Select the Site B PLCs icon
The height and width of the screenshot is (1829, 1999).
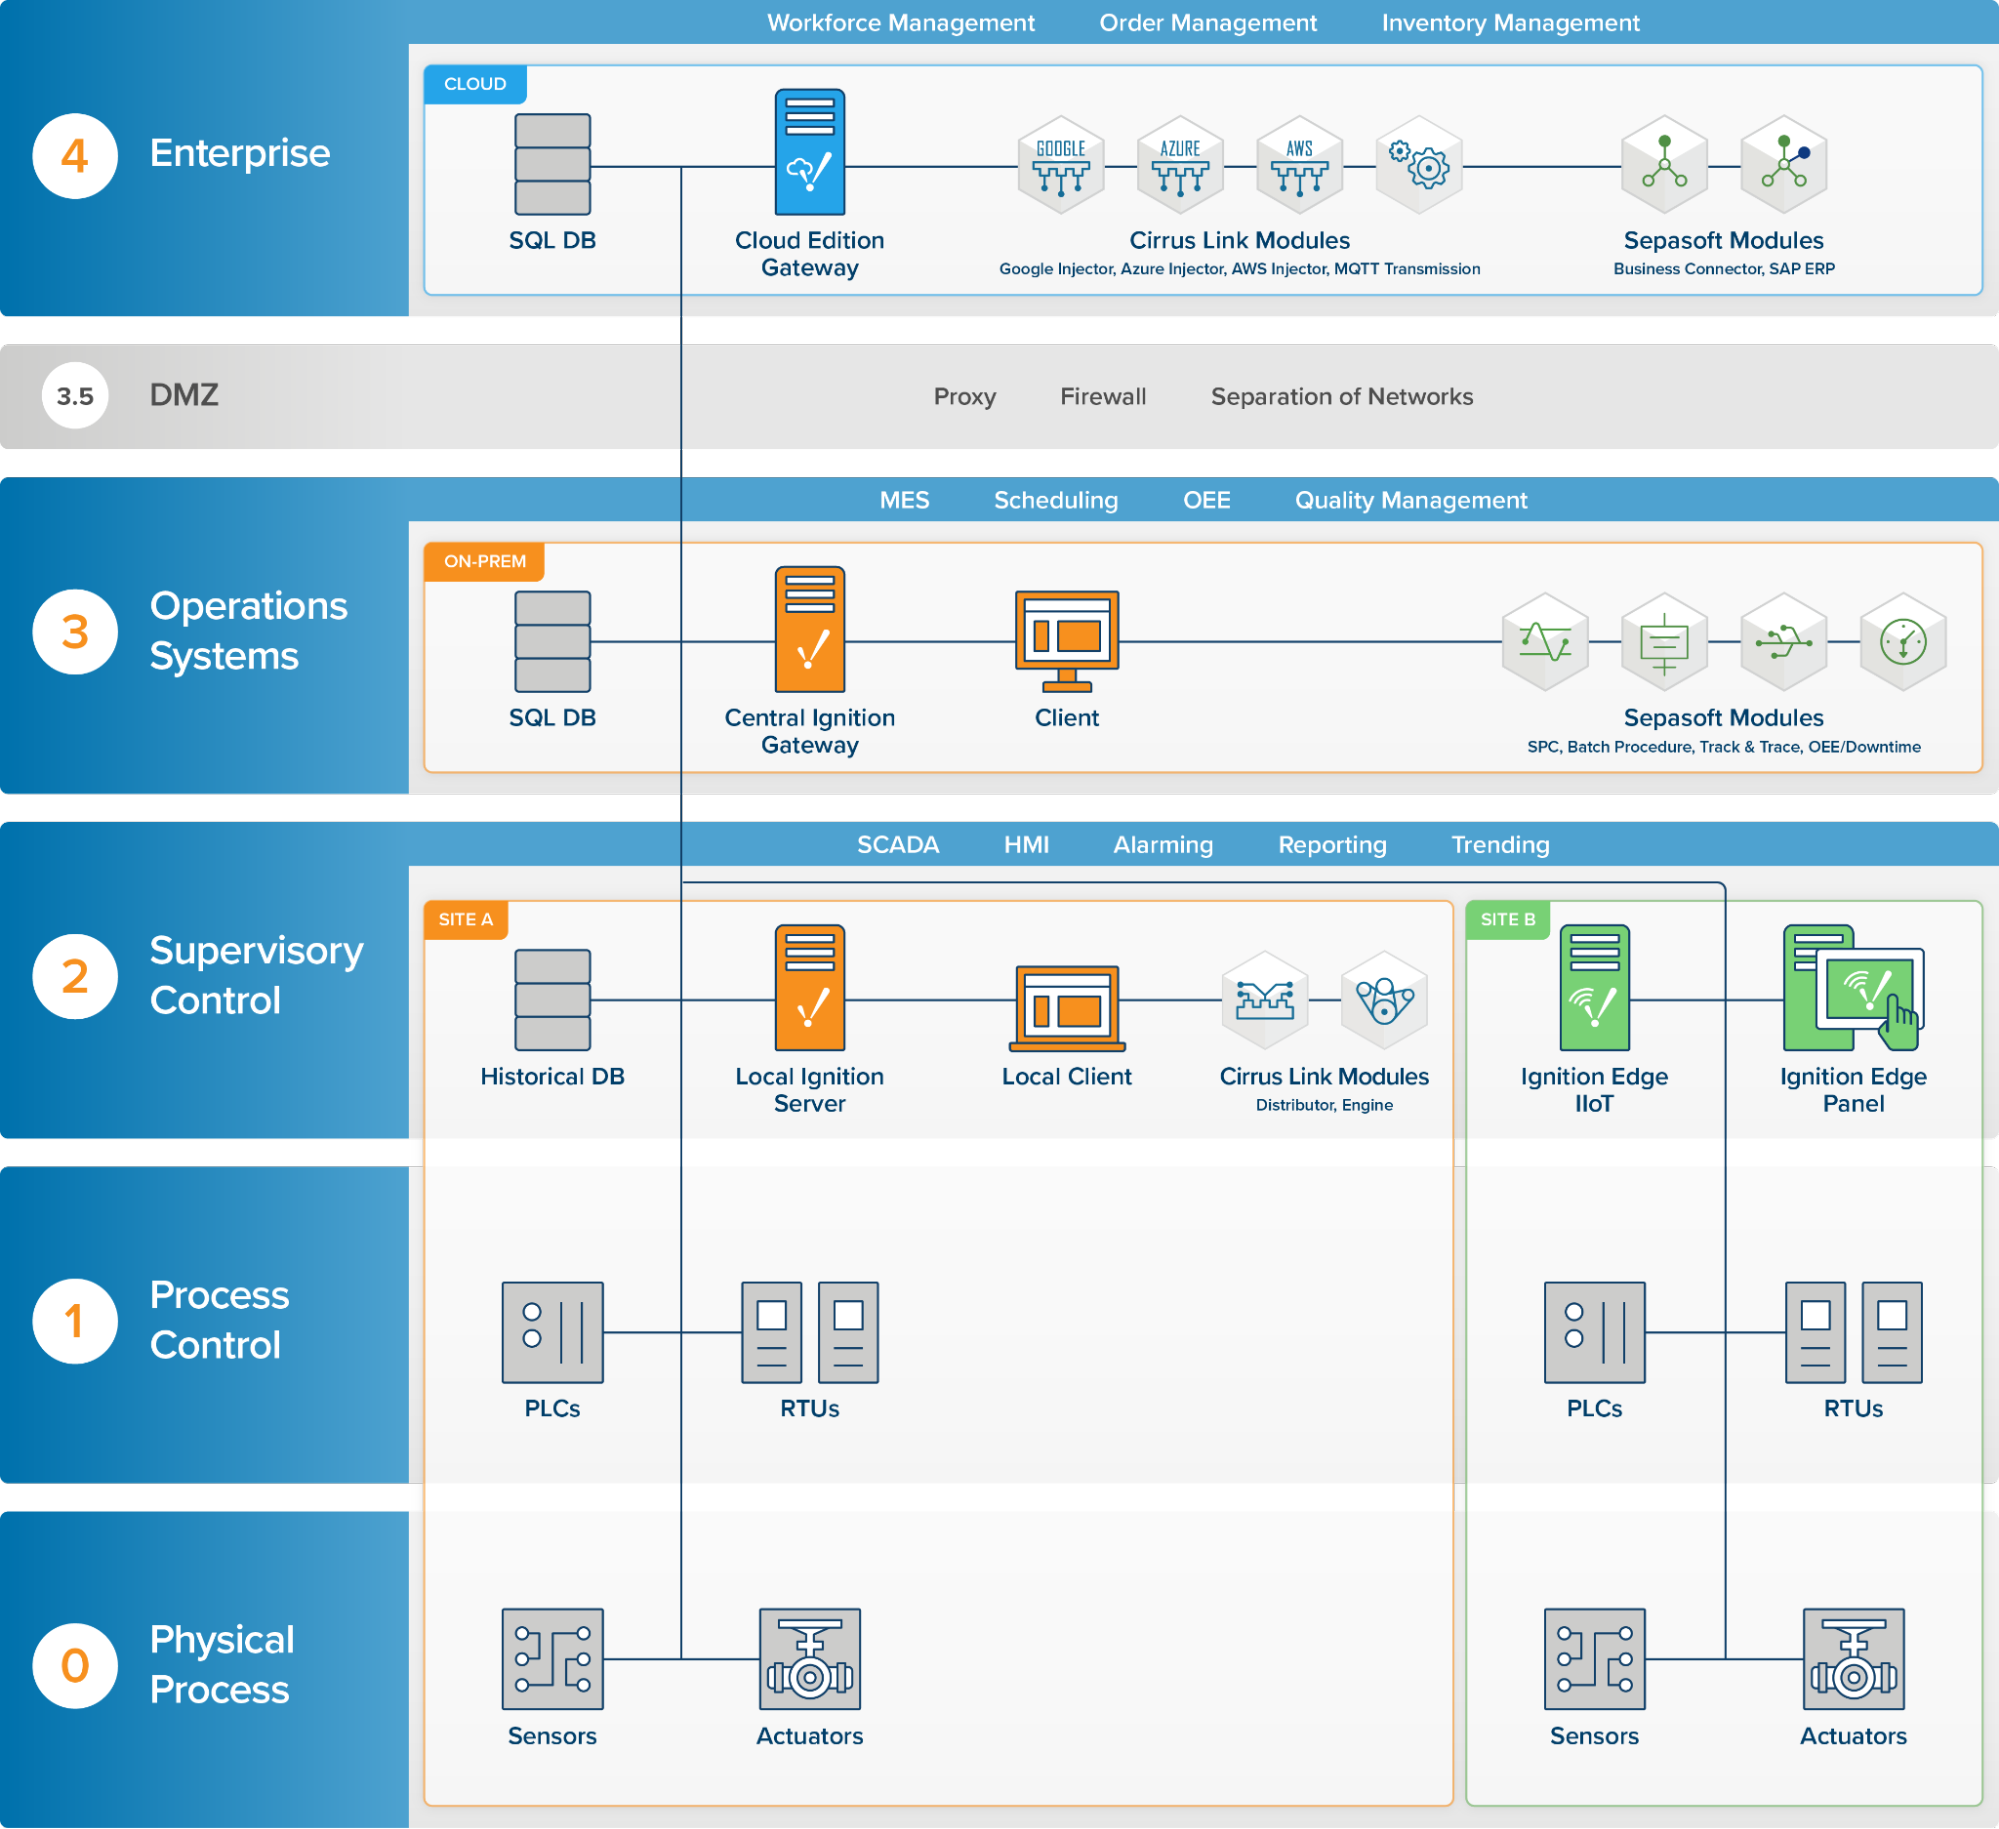[x=1594, y=1332]
